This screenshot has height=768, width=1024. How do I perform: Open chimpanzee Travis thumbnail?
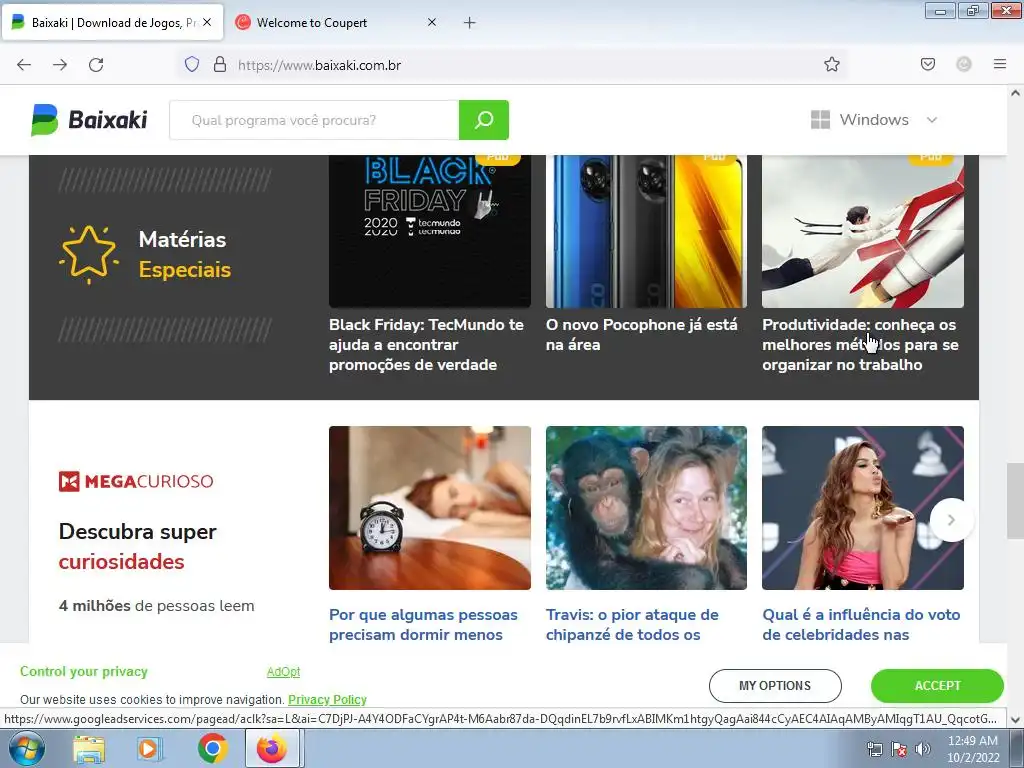pyautogui.click(x=646, y=508)
